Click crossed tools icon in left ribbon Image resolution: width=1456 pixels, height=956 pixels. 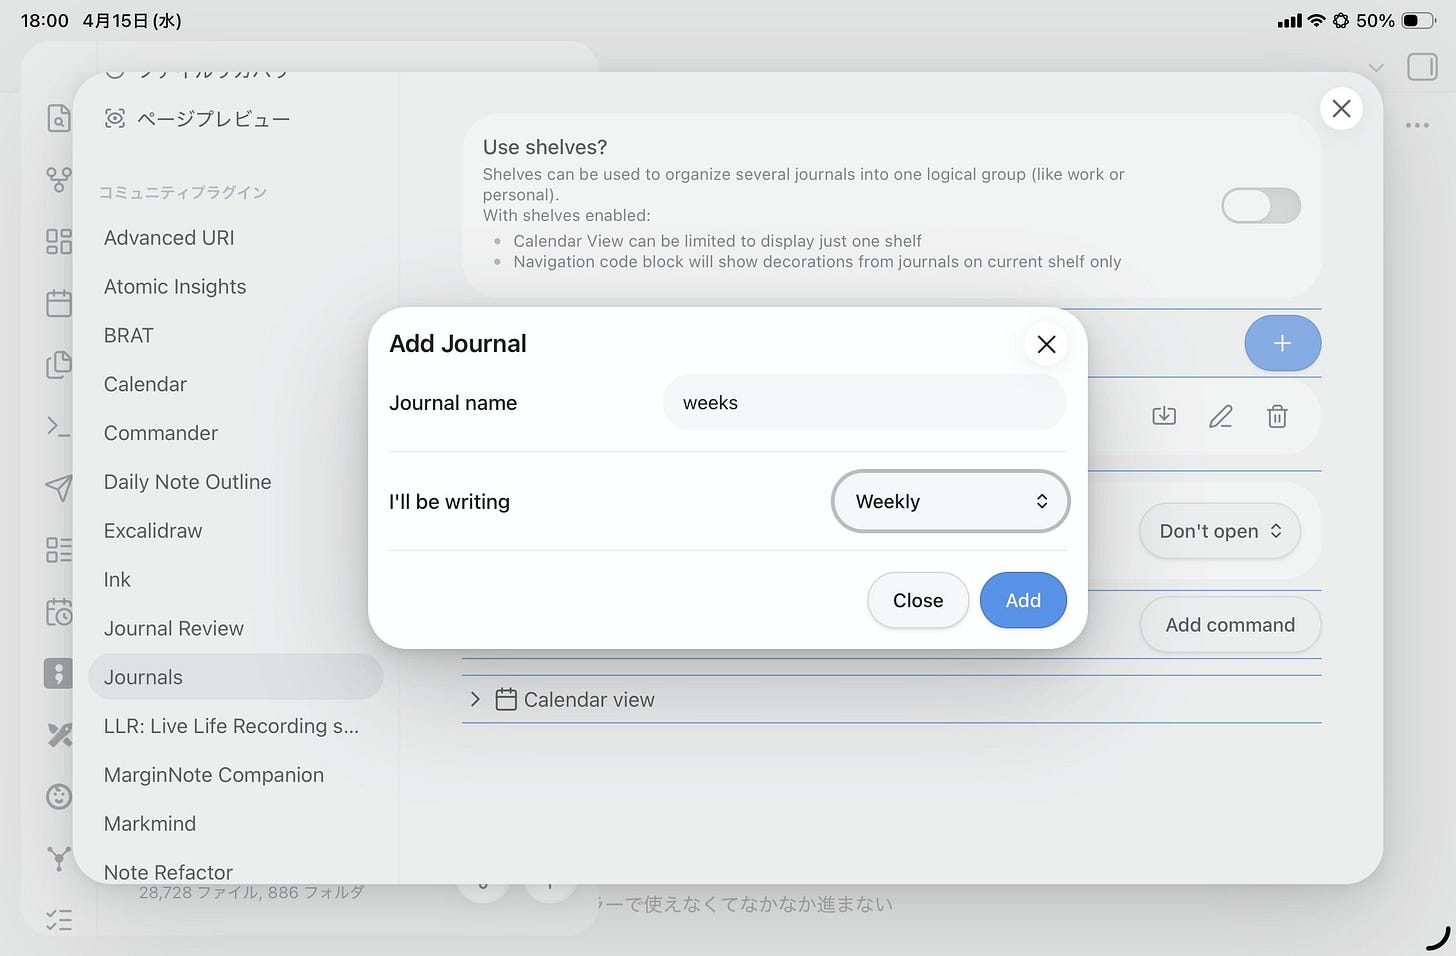click(x=59, y=735)
